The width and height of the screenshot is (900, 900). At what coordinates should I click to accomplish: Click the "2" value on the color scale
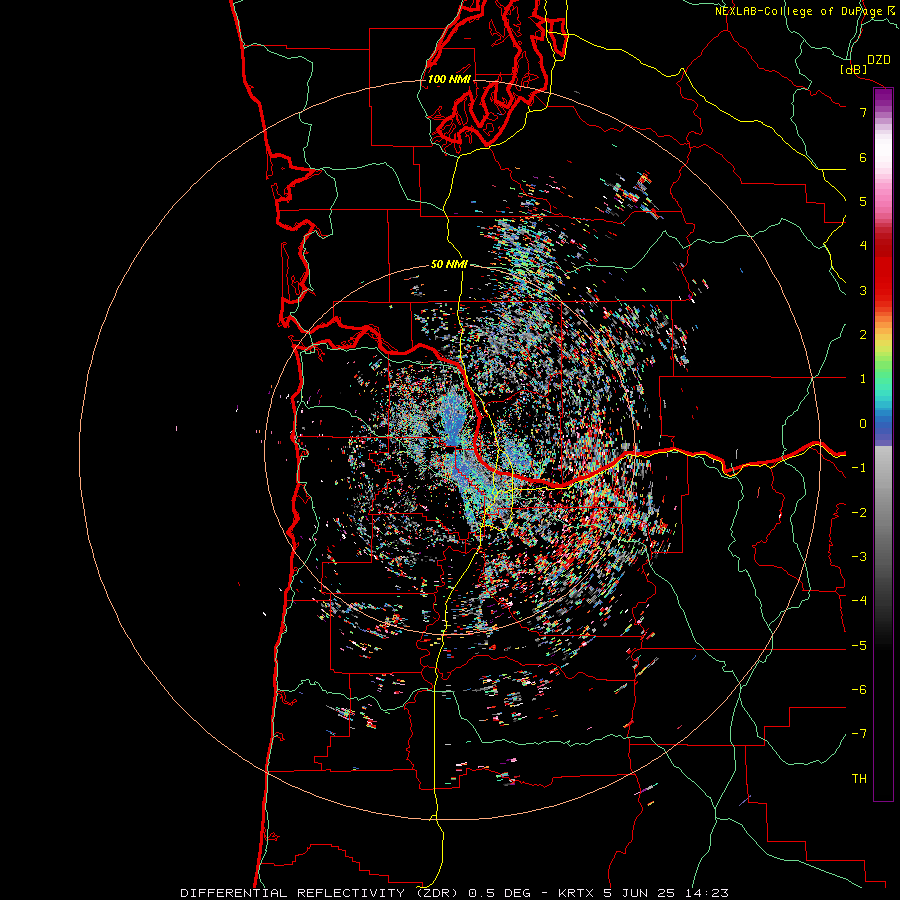click(863, 335)
